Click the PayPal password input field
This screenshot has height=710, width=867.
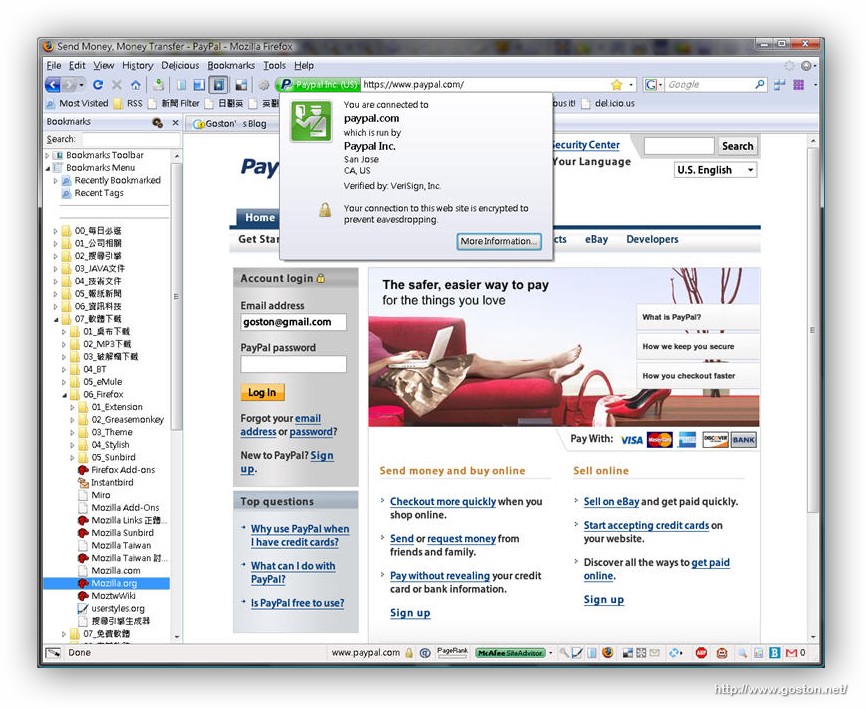294,364
